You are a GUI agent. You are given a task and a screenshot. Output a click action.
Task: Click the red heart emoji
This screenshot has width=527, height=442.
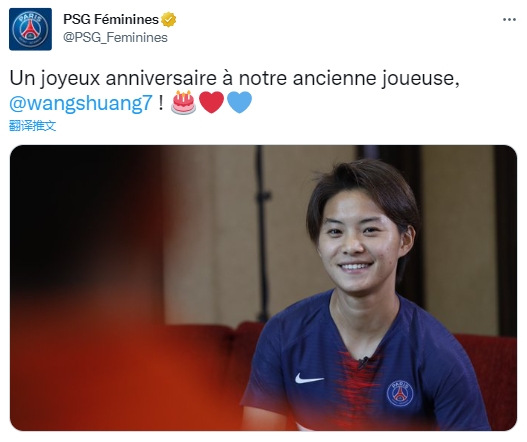(211, 102)
